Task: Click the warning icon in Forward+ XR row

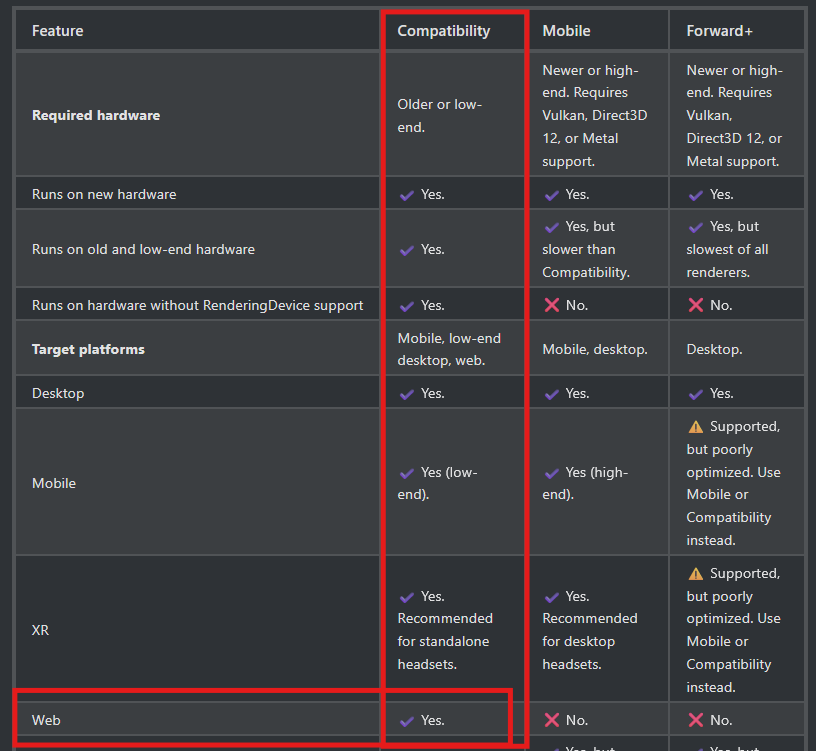Action: [696, 574]
